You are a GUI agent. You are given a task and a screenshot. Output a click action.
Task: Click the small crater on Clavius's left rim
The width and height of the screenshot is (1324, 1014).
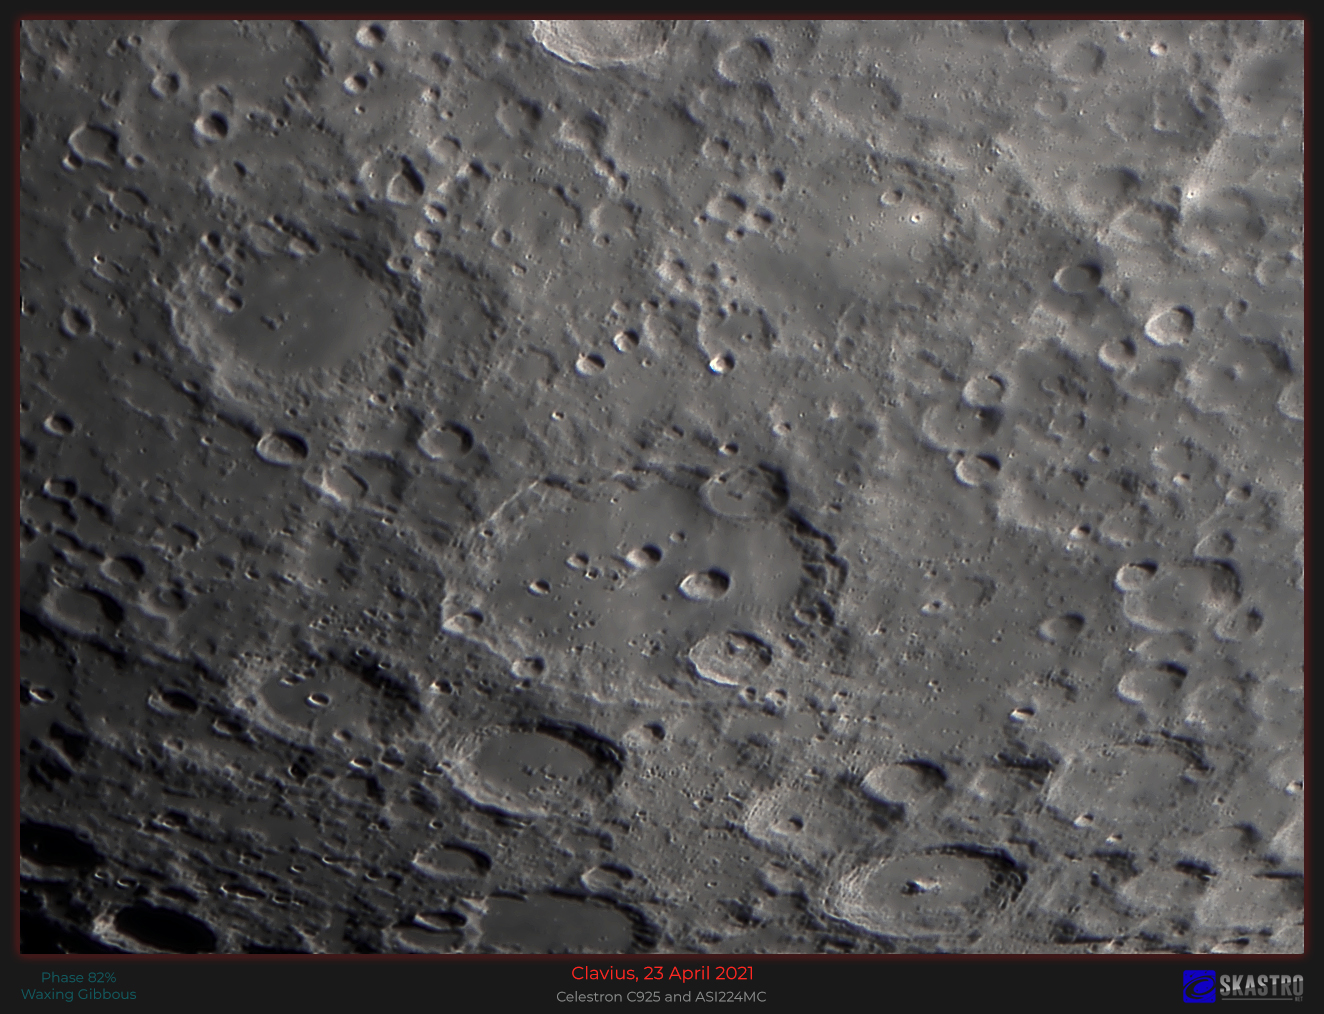(x=463, y=623)
